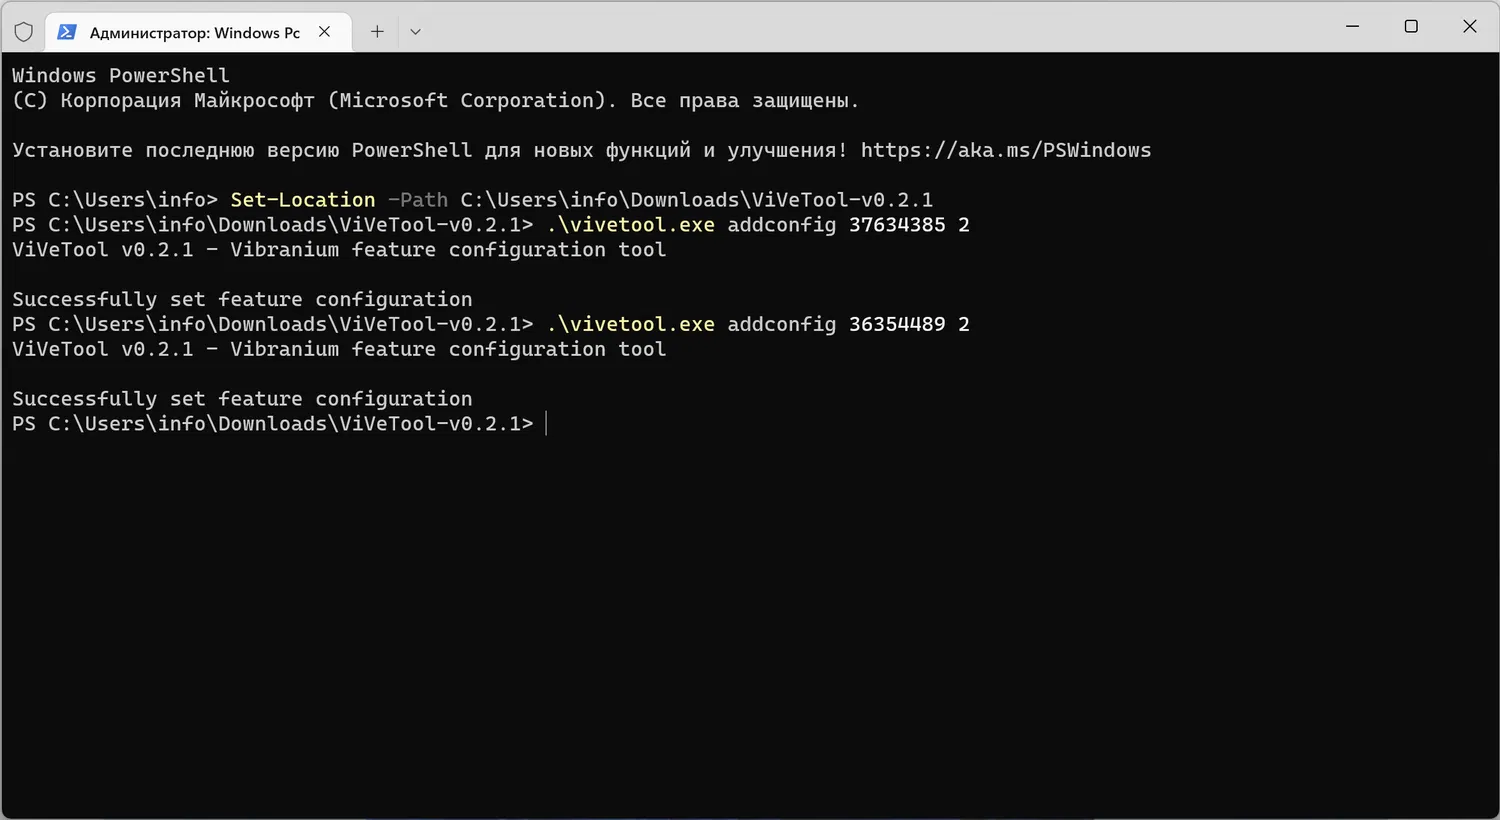
Task: Close the Windows Terminal window
Action: click(x=1469, y=27)
